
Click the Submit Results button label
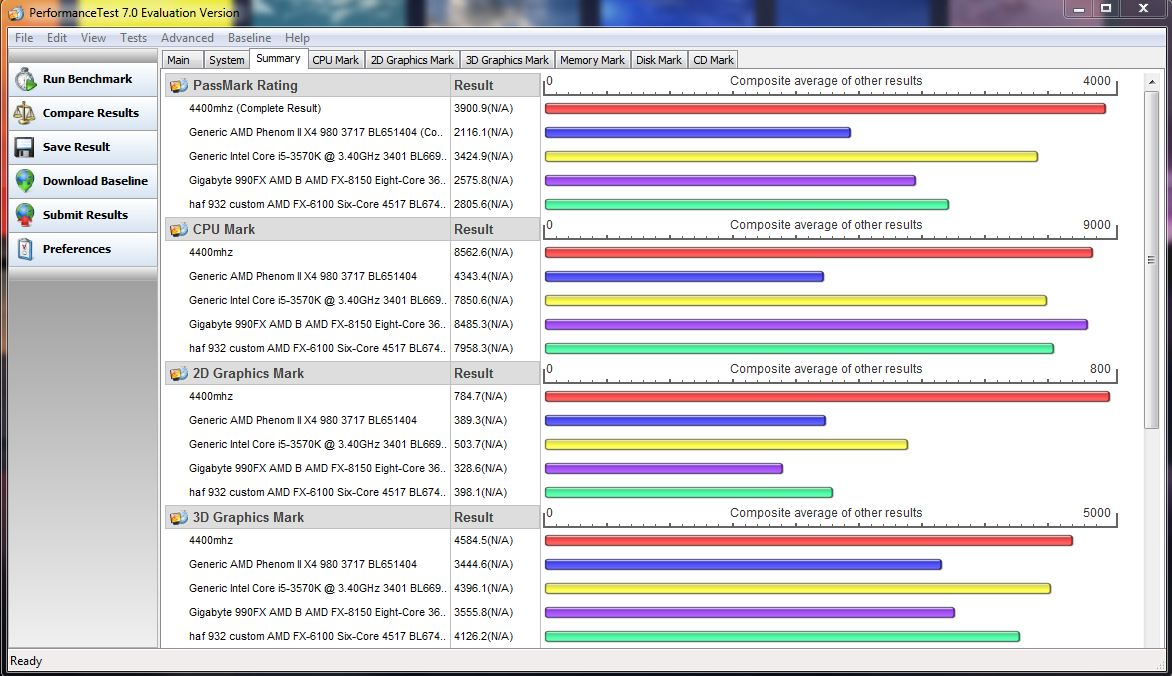pos(85,215)
